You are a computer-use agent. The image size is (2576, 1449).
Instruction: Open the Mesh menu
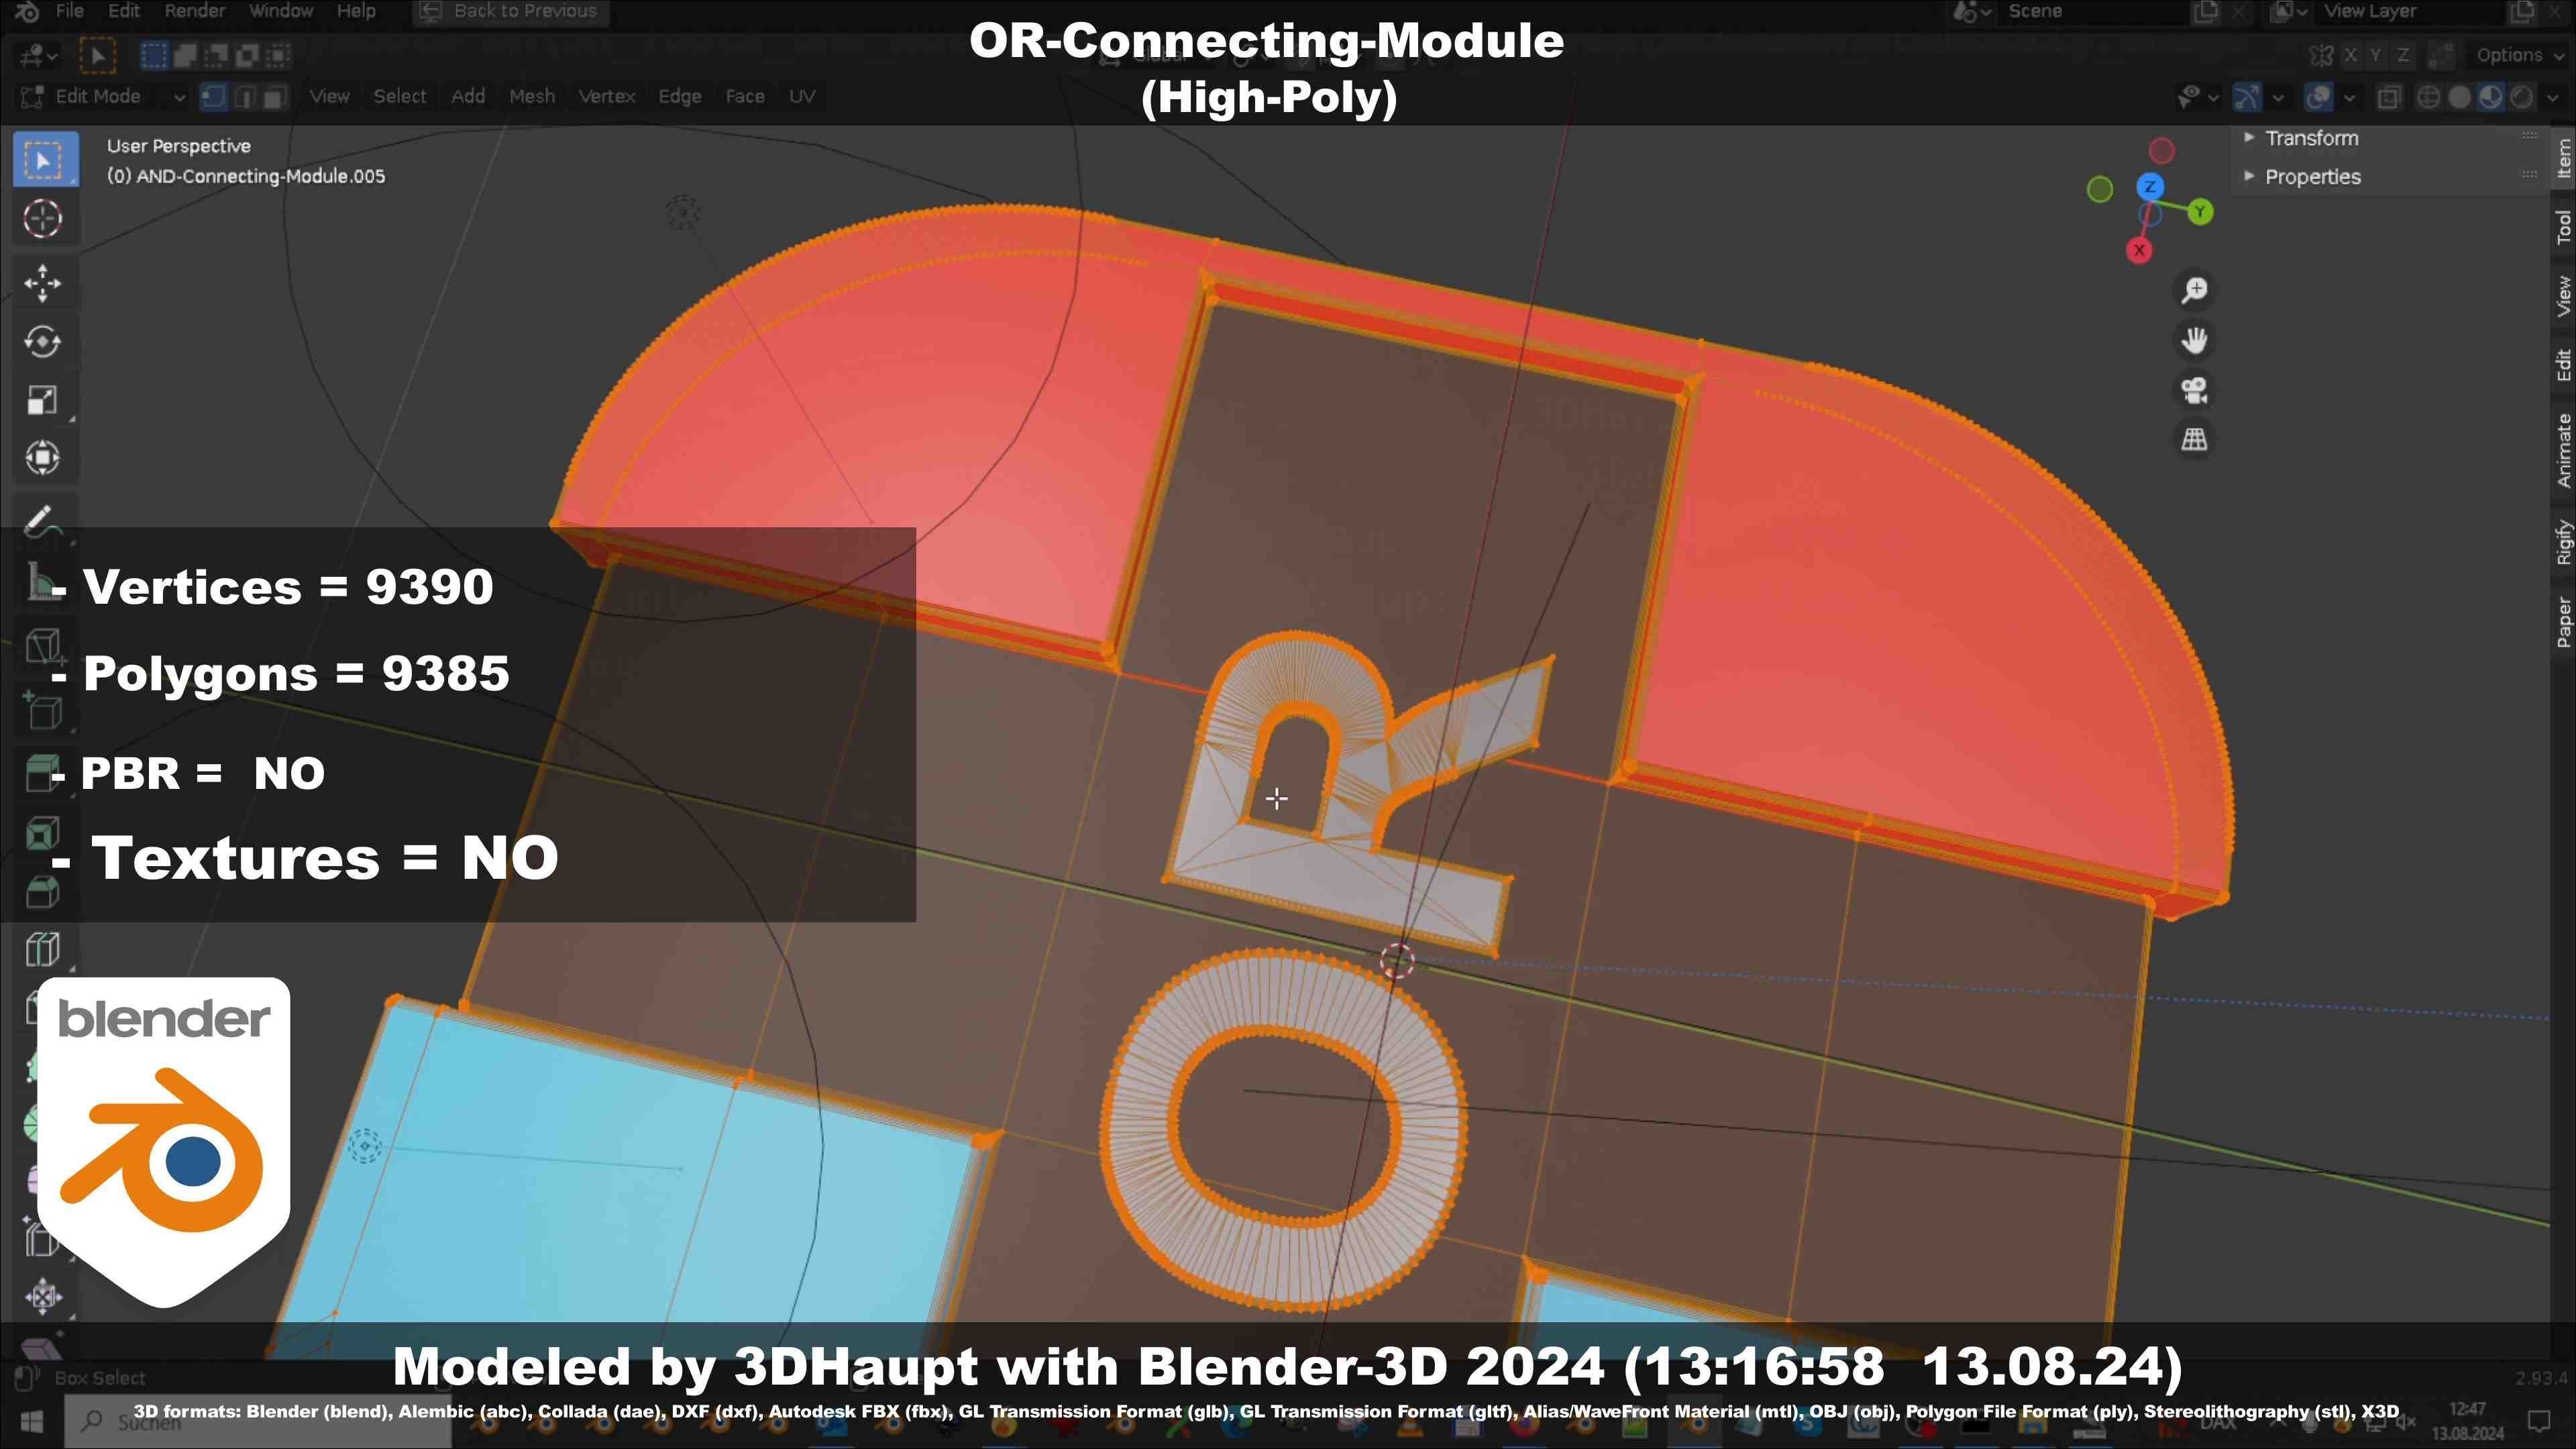click(x=531, y=97)
